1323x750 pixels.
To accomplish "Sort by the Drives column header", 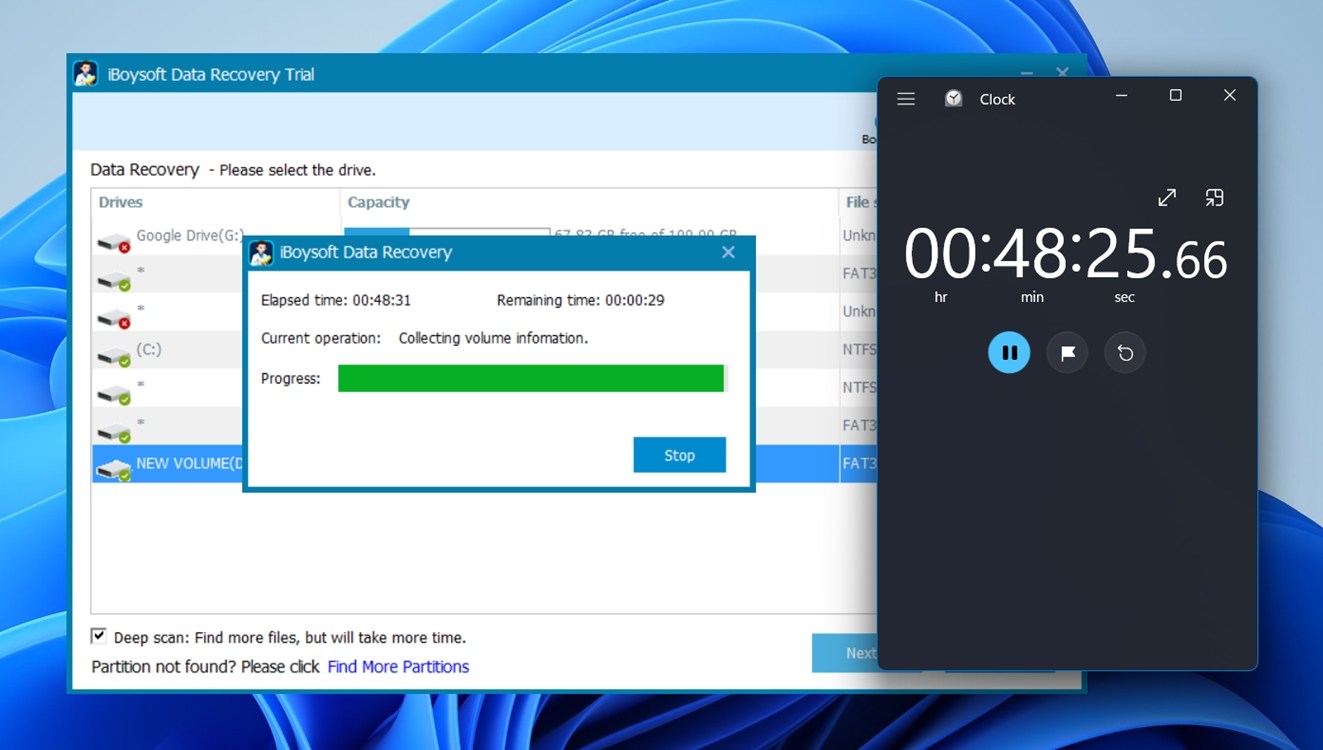I will (x=215, y=202).
